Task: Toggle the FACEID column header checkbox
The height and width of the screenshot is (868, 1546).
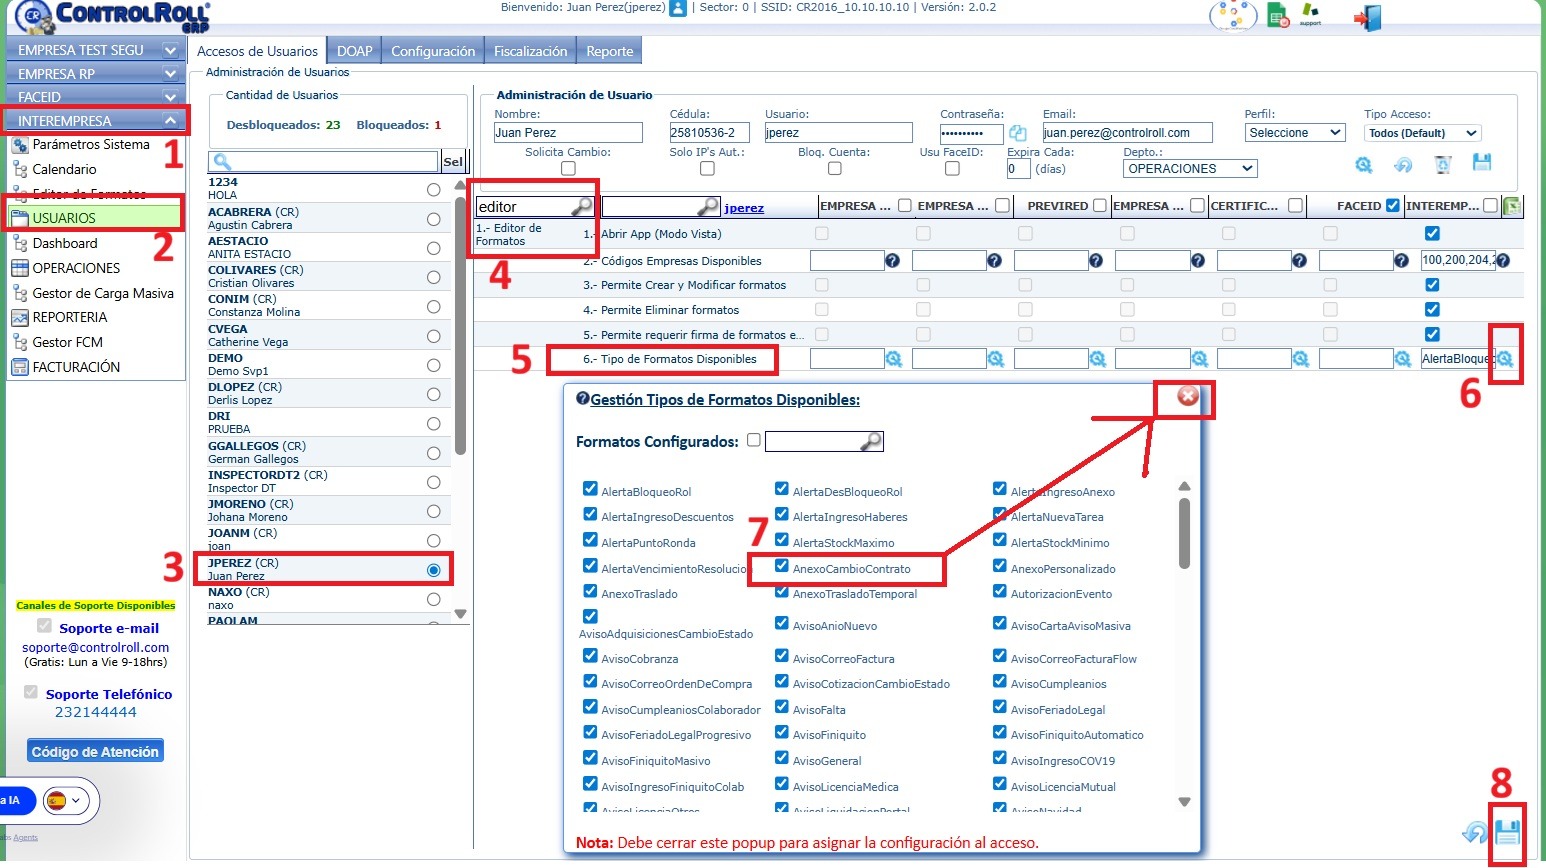Action: pos(1393,206)
